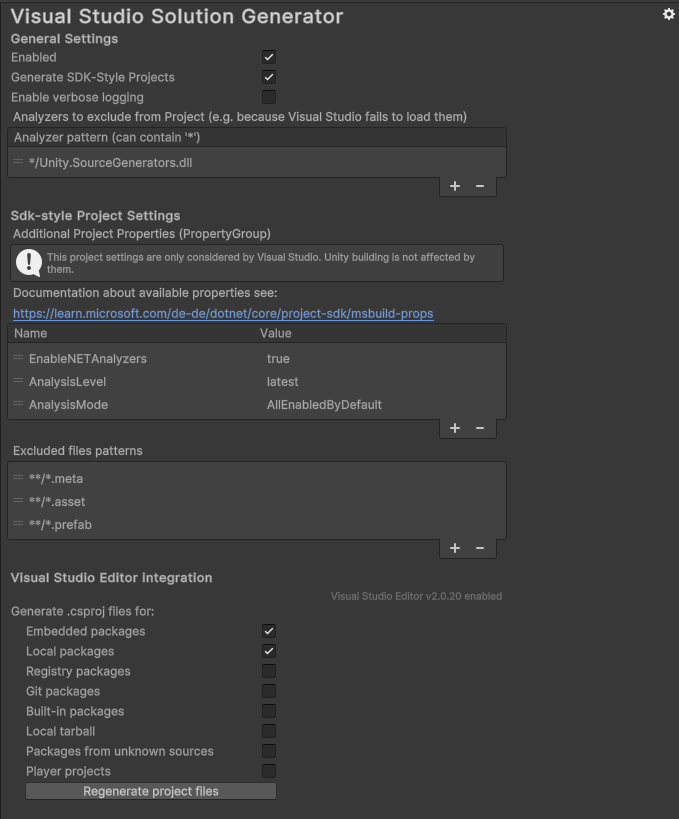This screenshot has width=679, height=819.
Task: Remove the selected analyzer pattern entry
Action: point(480,186)
